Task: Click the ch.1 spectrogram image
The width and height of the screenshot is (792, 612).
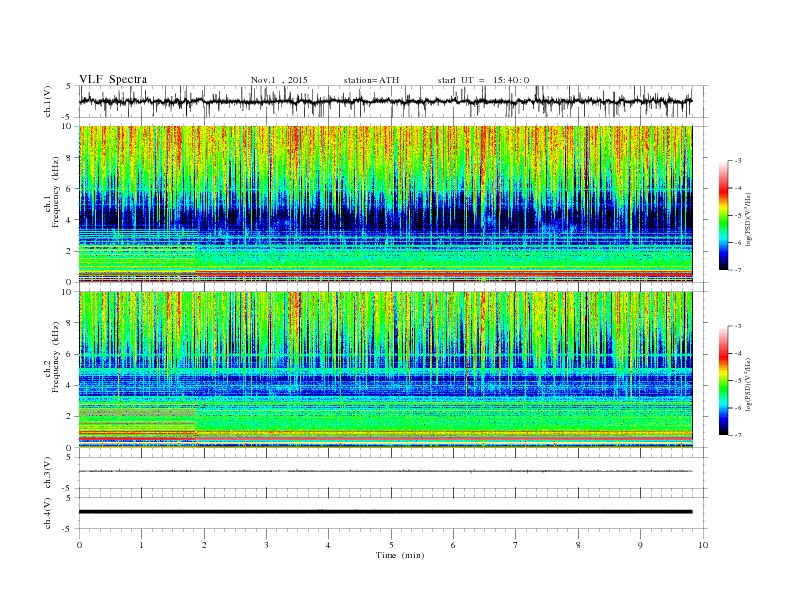Action: pyautogui.click(x=385, y=204)
